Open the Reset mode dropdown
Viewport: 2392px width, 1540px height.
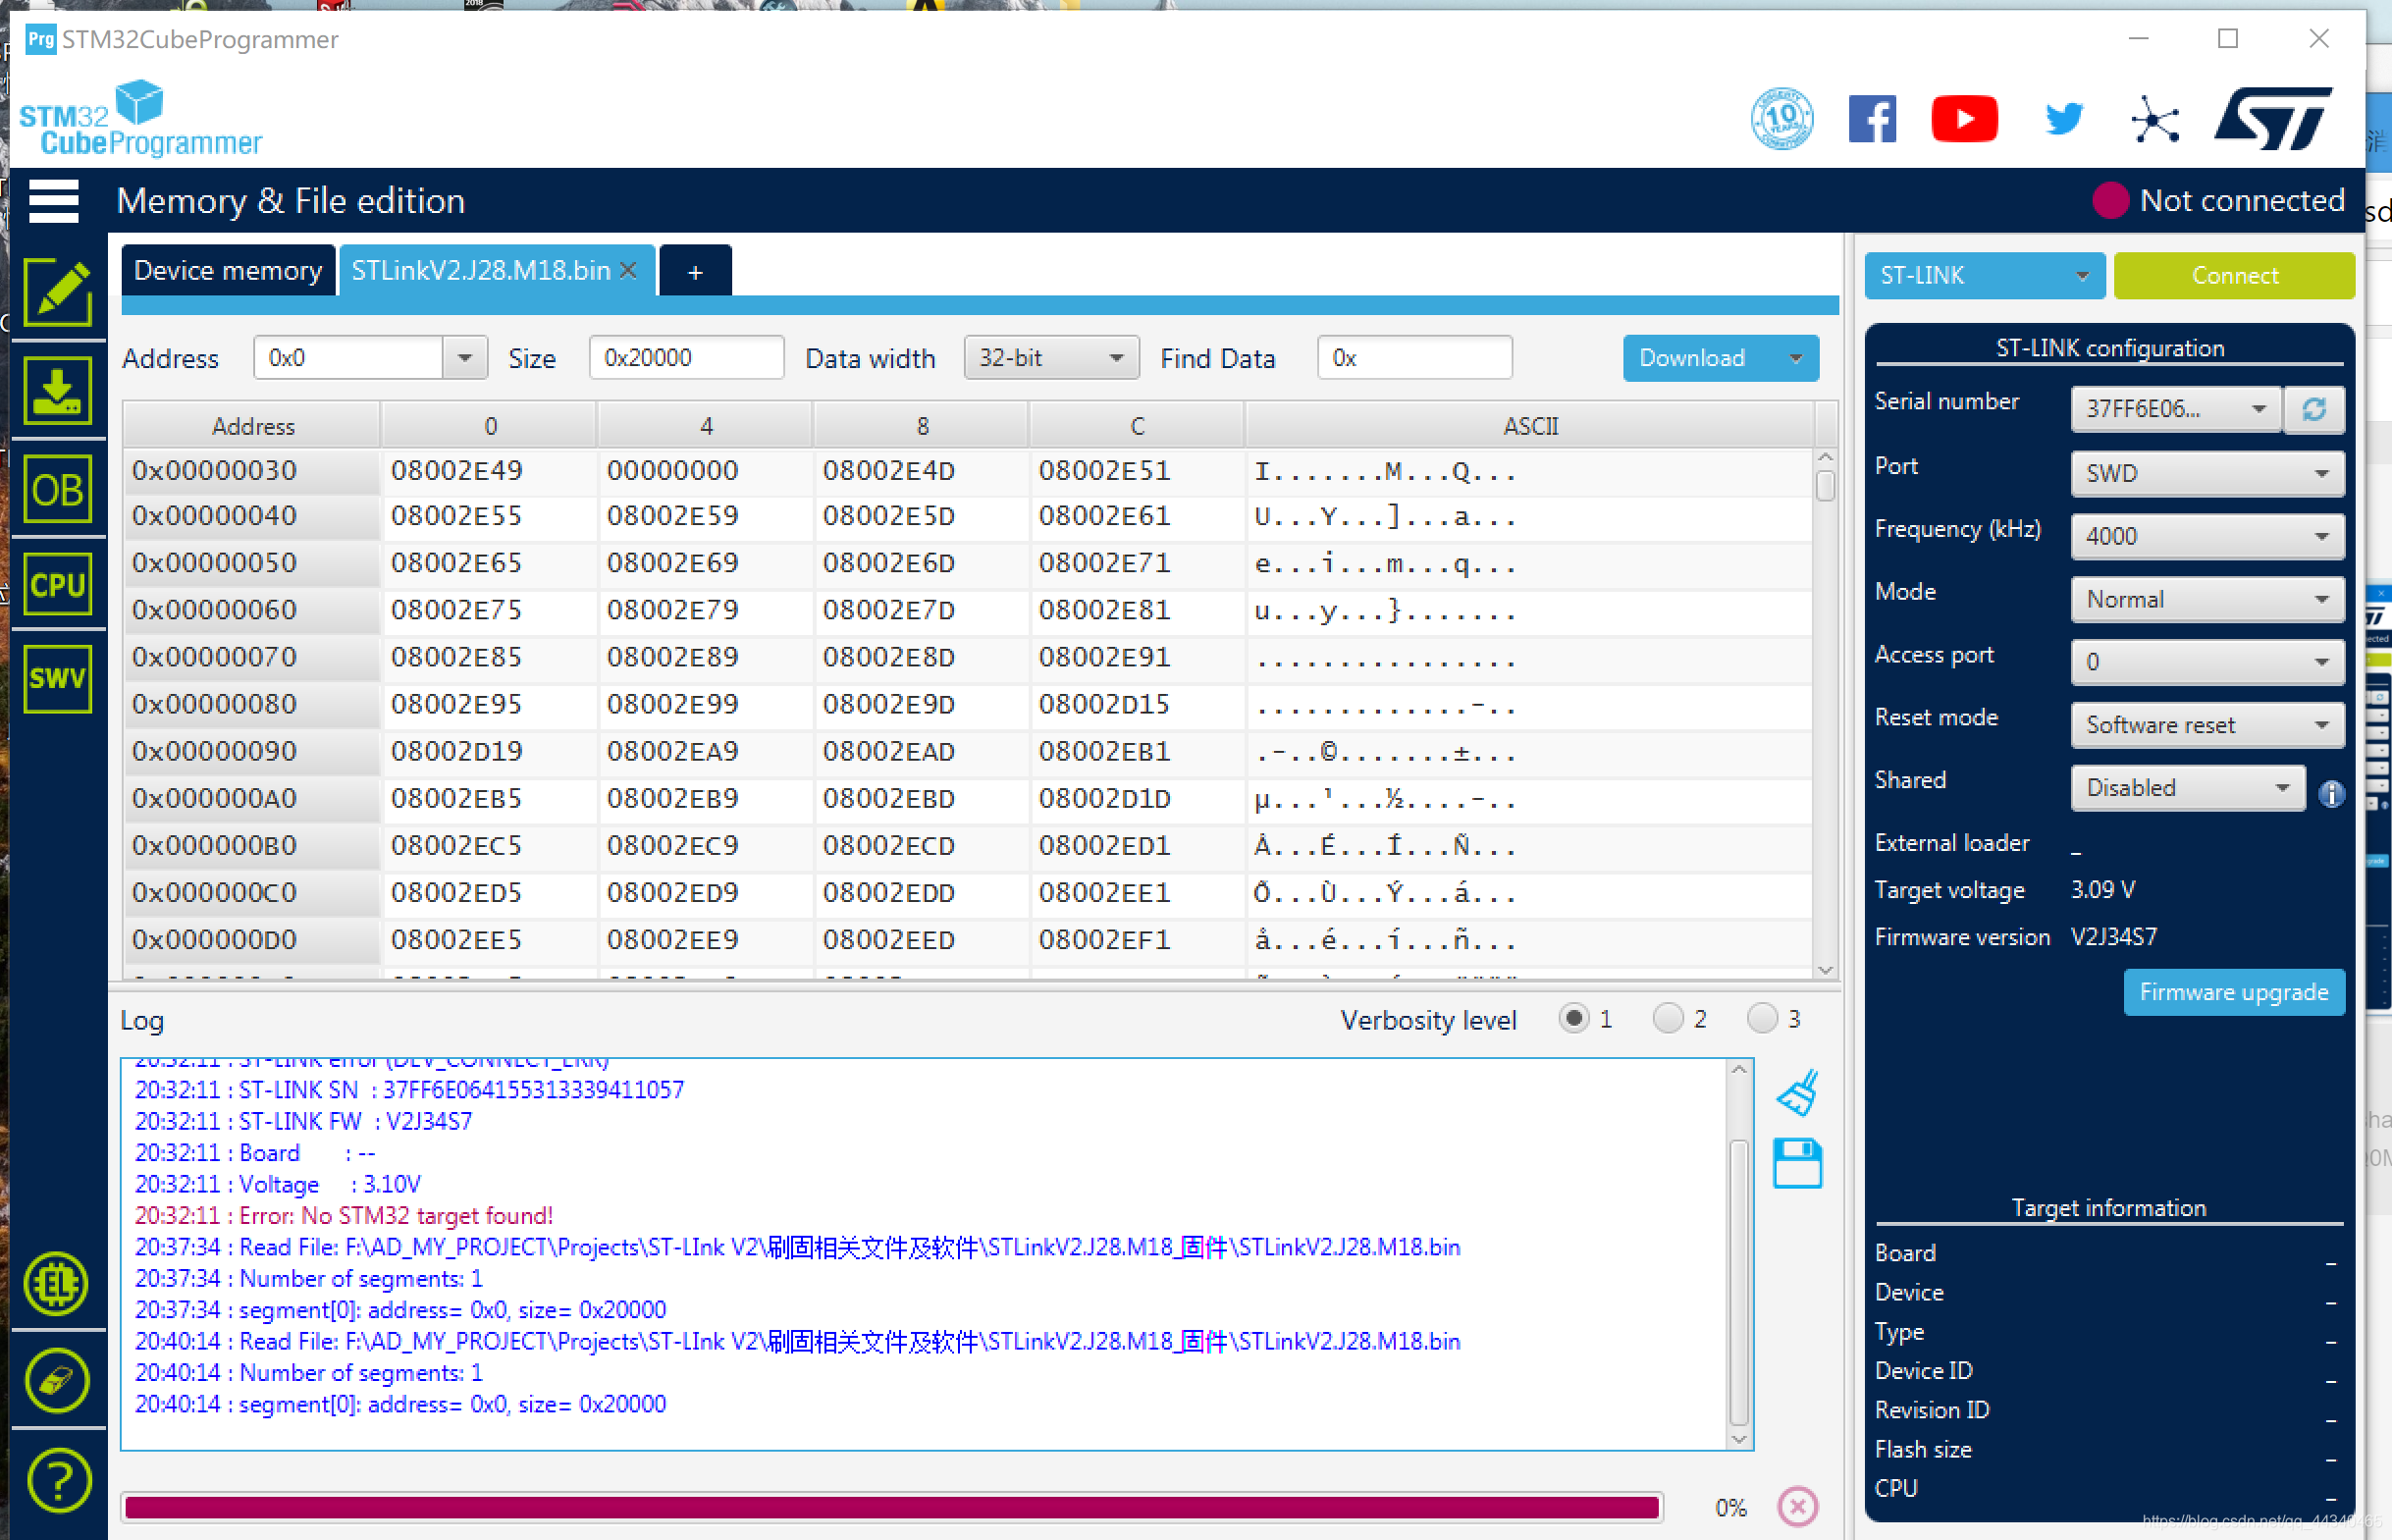coord(2206,725)
